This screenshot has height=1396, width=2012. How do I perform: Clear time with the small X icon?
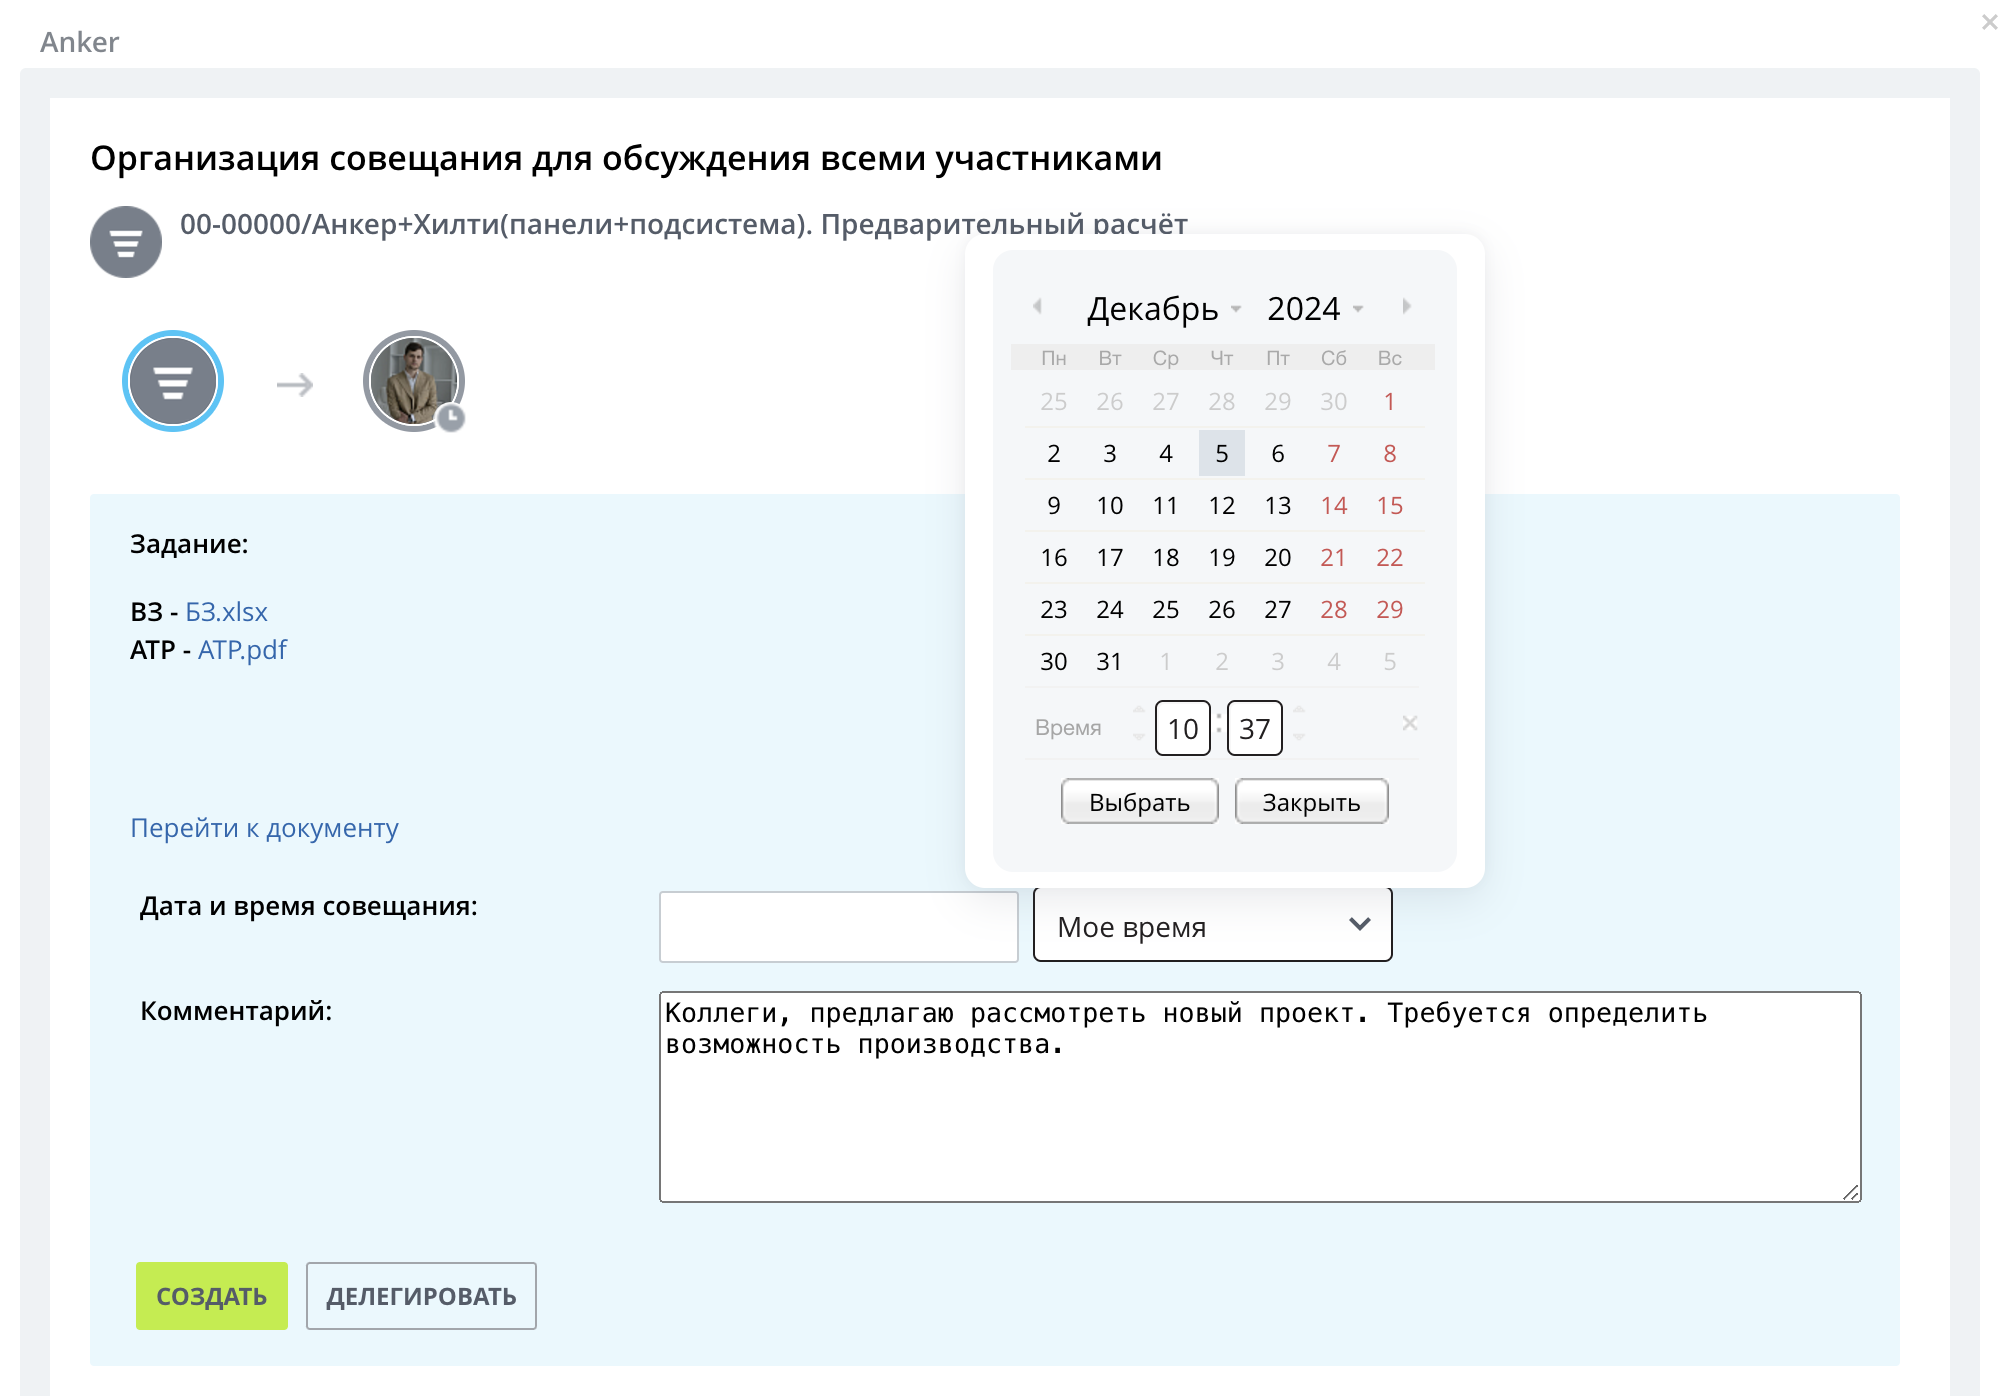click(1409, 723)
